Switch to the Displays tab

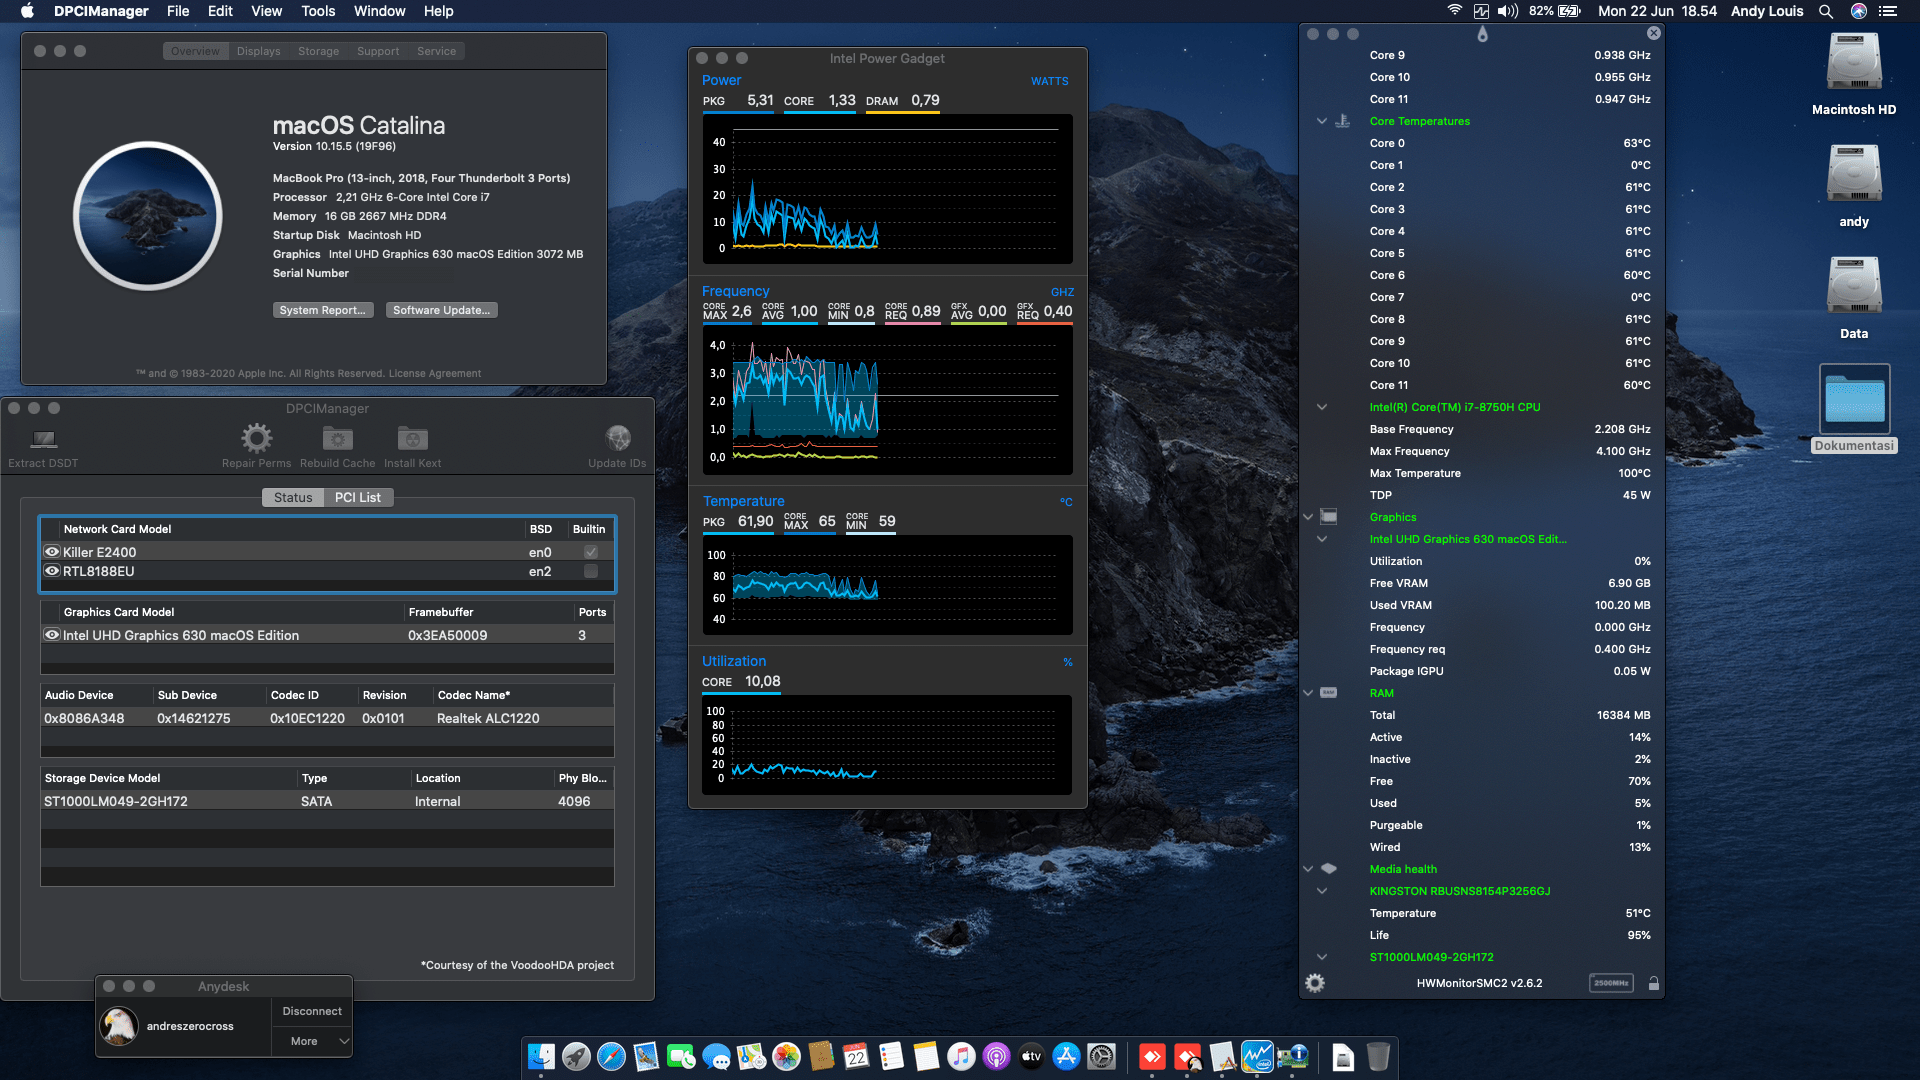[258, 51]
